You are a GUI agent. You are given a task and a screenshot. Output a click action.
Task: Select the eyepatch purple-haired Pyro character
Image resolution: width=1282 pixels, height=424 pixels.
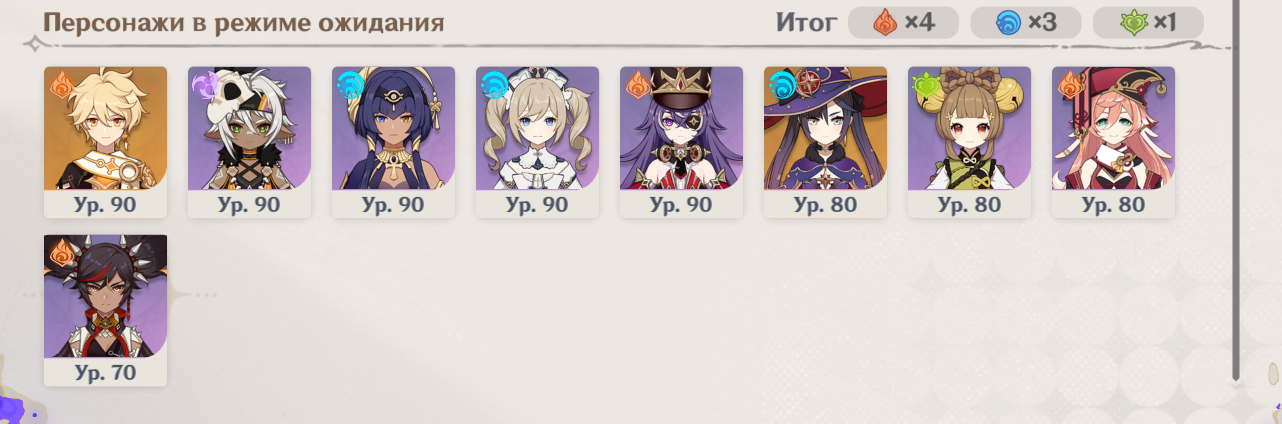[x=681, y=142]
